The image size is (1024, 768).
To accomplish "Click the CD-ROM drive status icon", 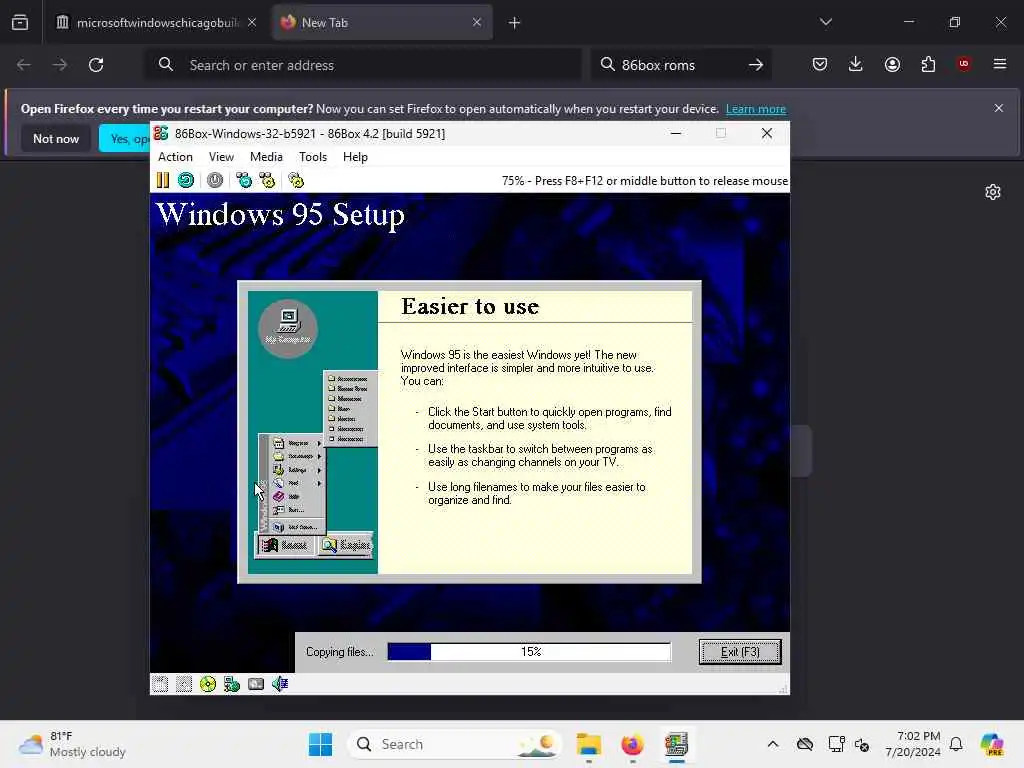I will 208,684.
